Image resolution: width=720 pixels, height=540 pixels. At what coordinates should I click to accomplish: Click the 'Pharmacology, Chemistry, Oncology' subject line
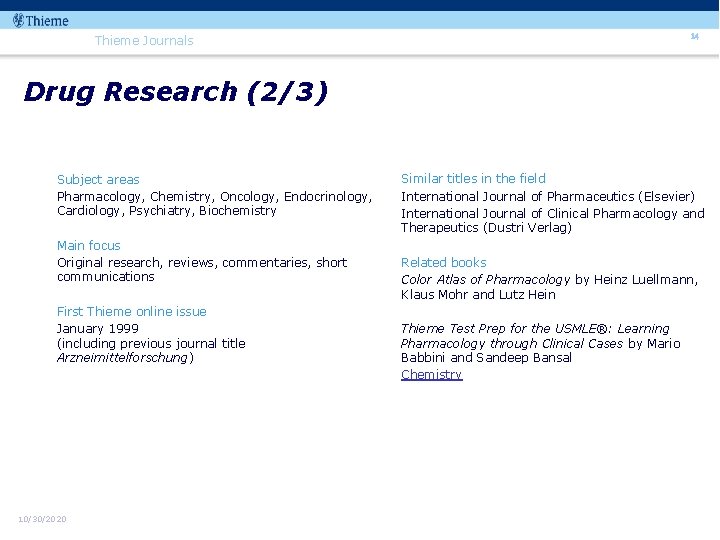pos(214,197)
